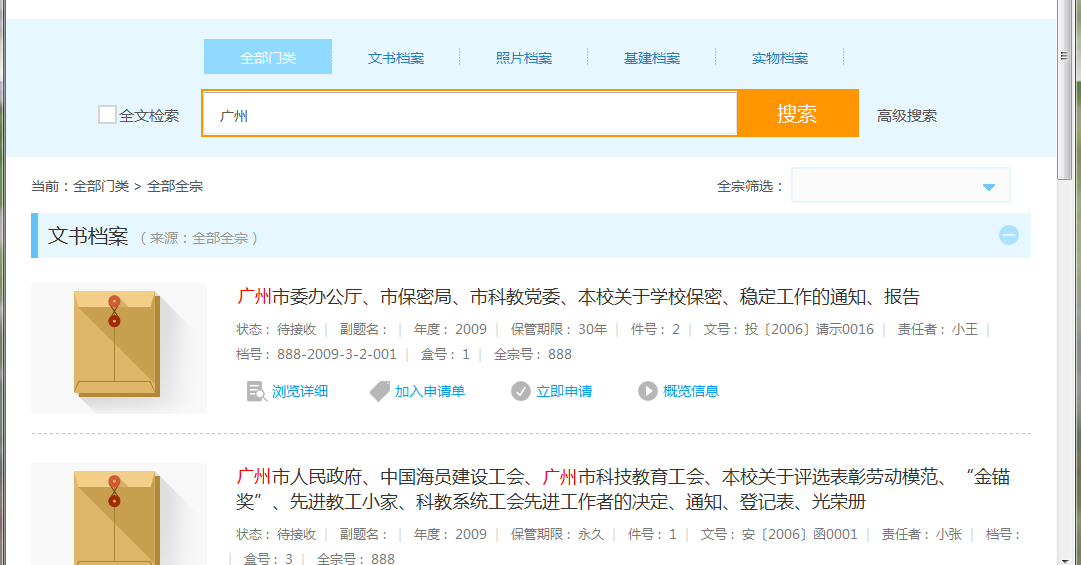The width and height of the screenshot is (1081, 565).
Task: Open the 广州市委办公厅 record title
Action: (x=578, y=297)
